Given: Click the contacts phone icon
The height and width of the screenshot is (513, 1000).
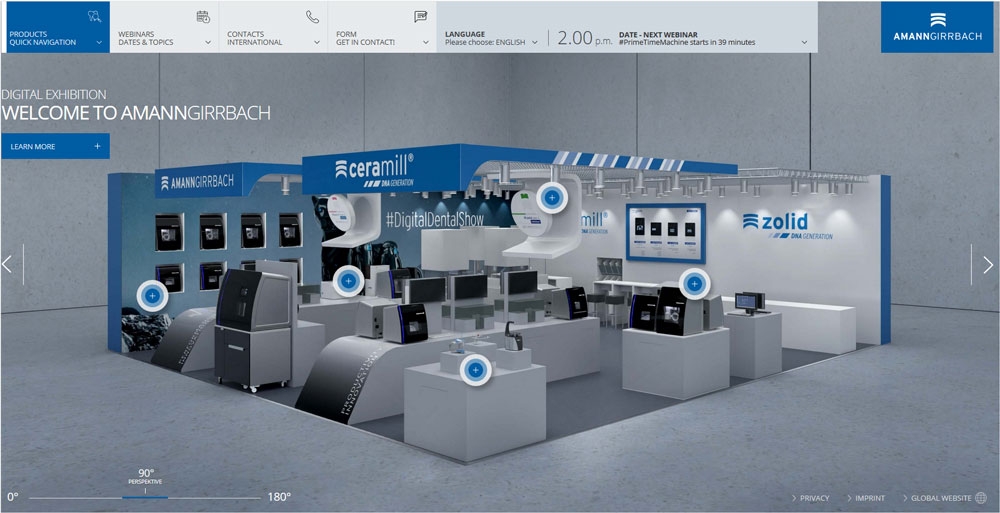Looking at the screenshot, I should (x=312, y=17).
